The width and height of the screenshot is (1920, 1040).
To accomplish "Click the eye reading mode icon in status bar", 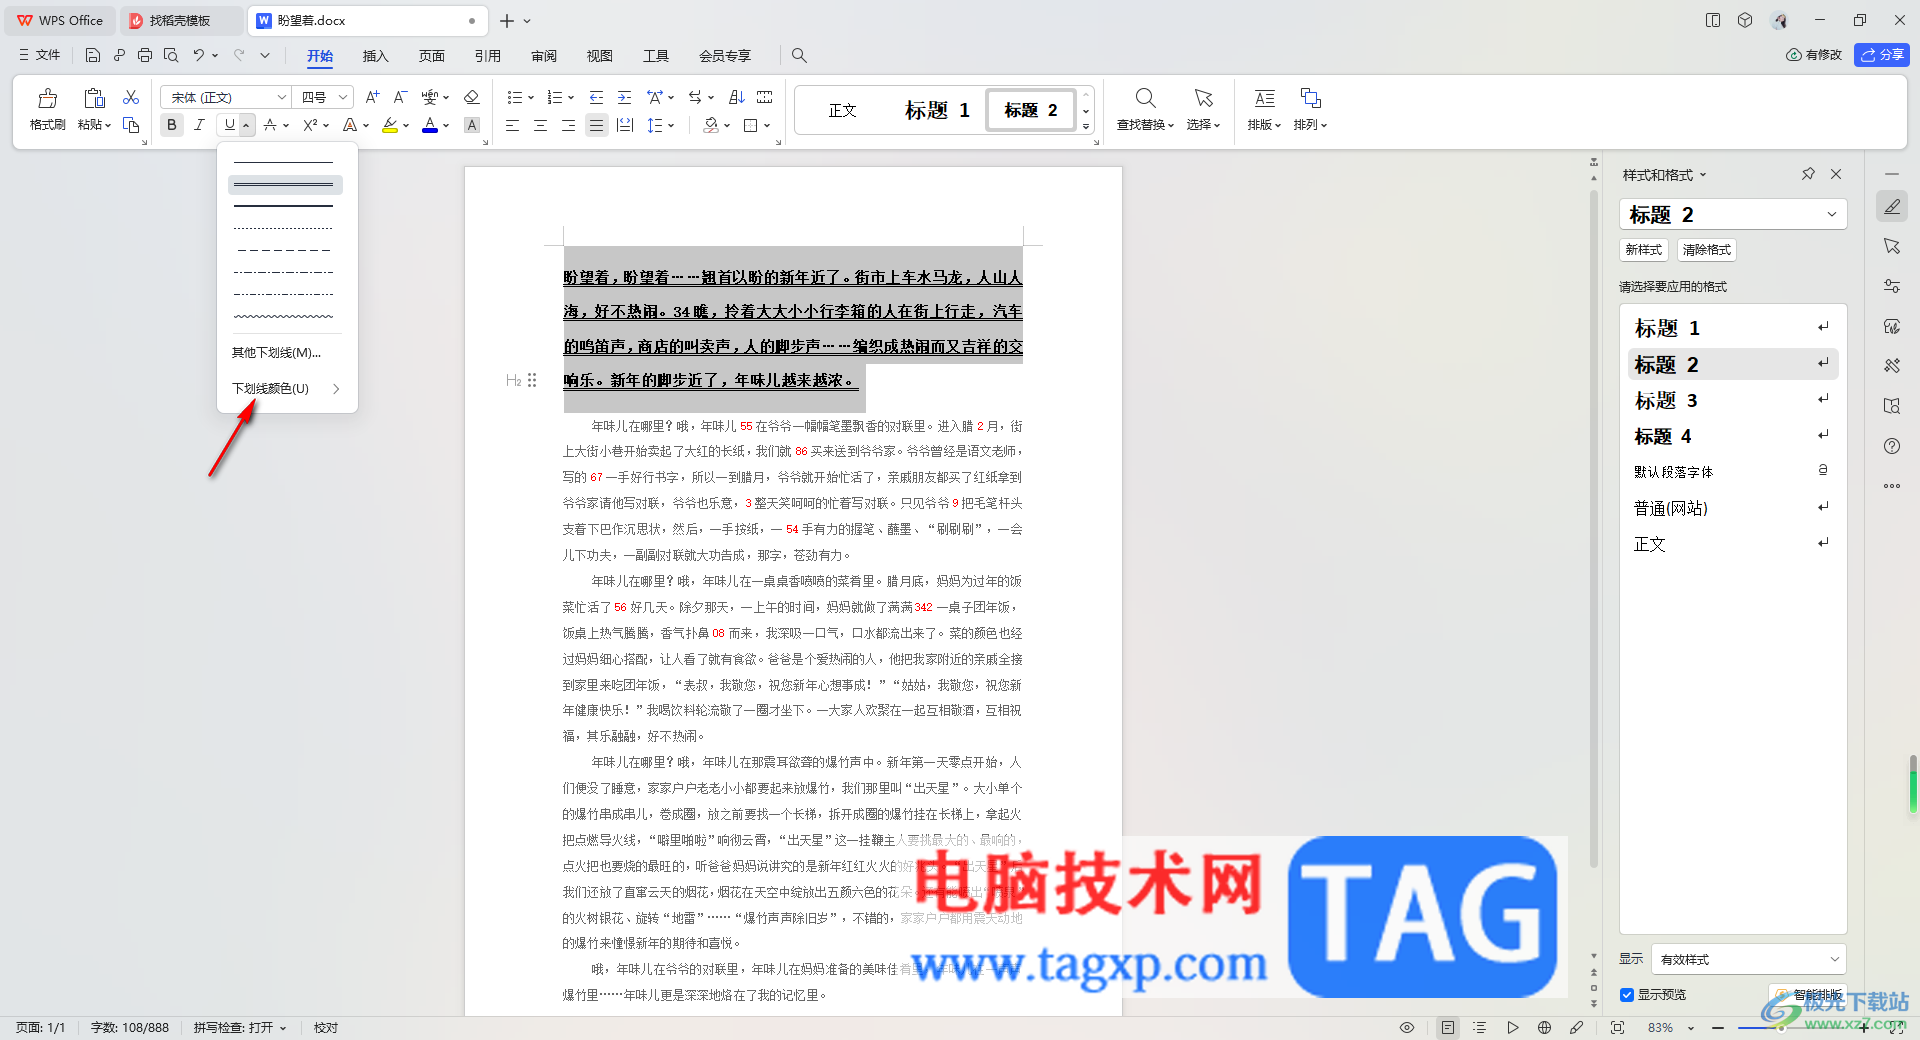I will tap(1407, 1028).
